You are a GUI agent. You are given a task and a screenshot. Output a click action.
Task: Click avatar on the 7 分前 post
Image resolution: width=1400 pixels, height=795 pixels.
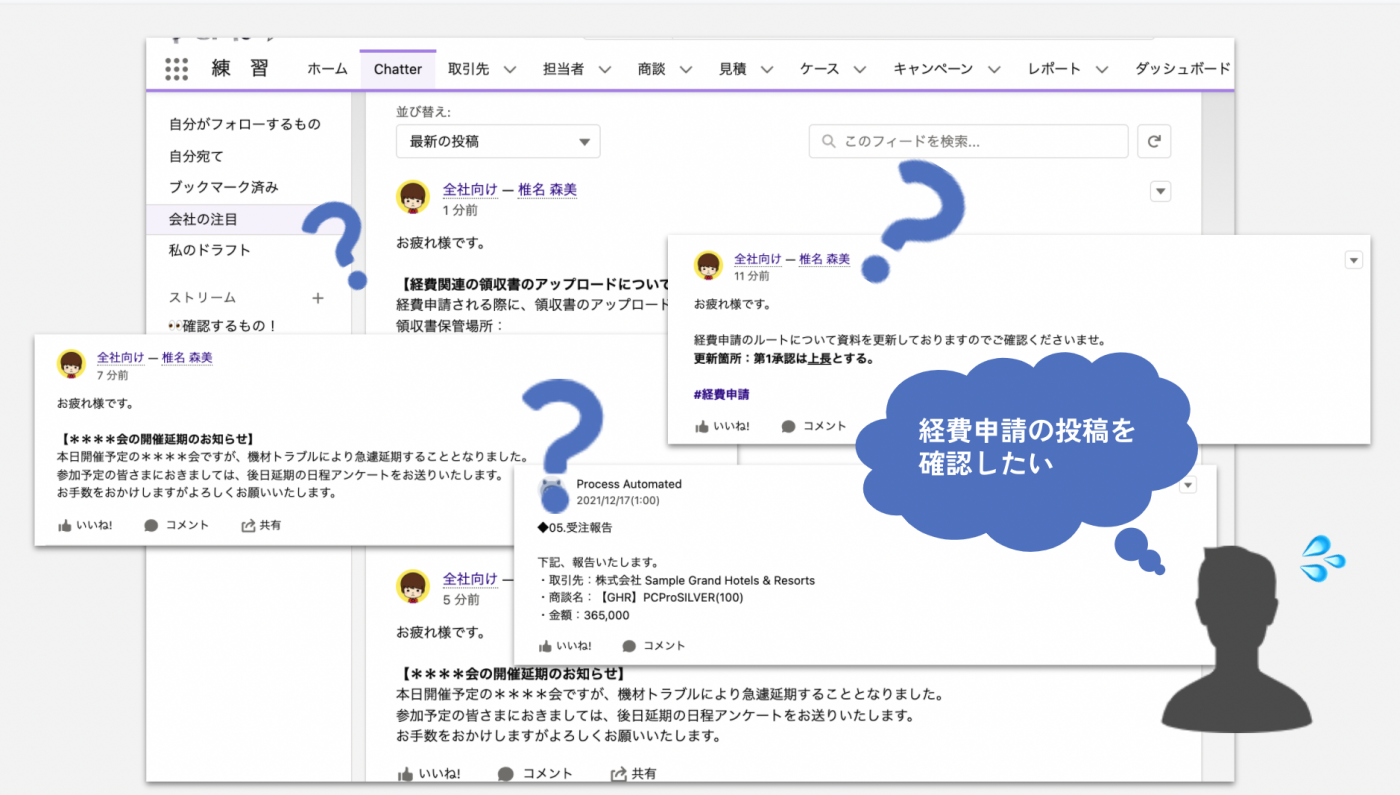(x=71, y=364)
